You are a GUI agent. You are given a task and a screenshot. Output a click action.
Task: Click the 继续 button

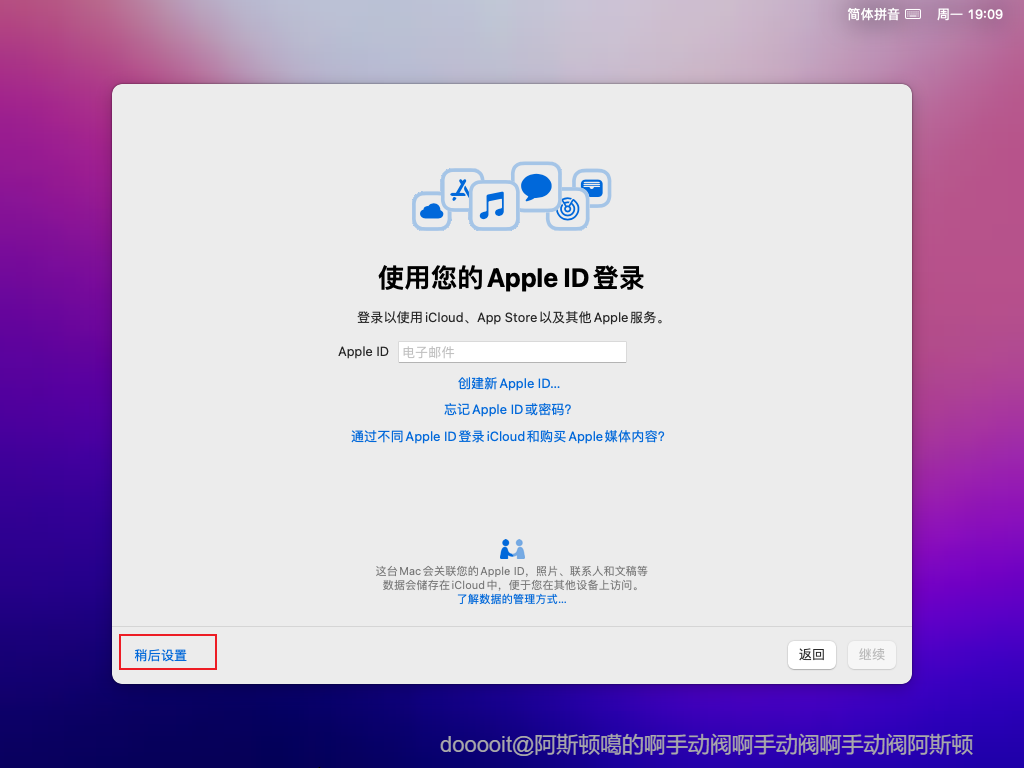[871, 654]
